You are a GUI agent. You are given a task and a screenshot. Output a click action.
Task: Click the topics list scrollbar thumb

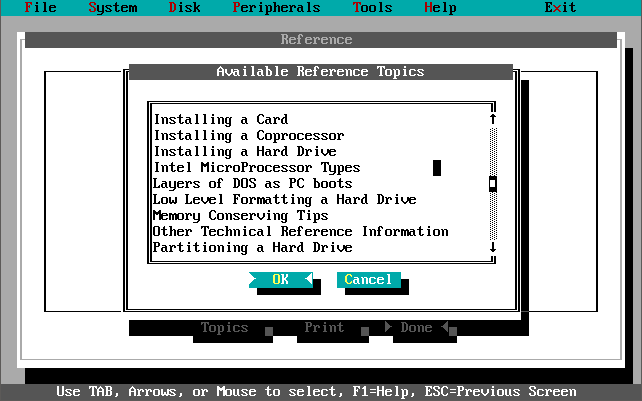point(493,184)
